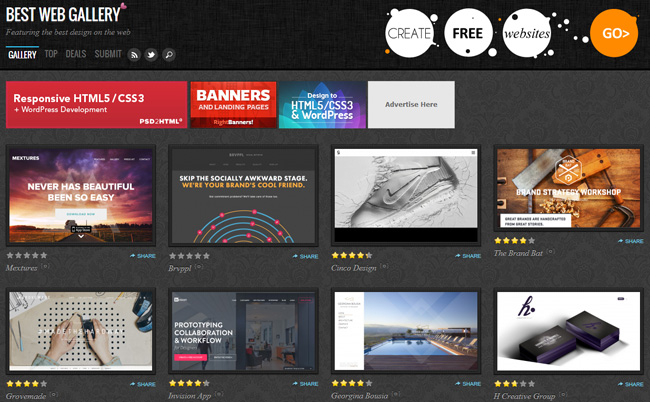Screen dimensions: 650x402
Task: Share the Mextures entry
Action: tap(143, 256)
